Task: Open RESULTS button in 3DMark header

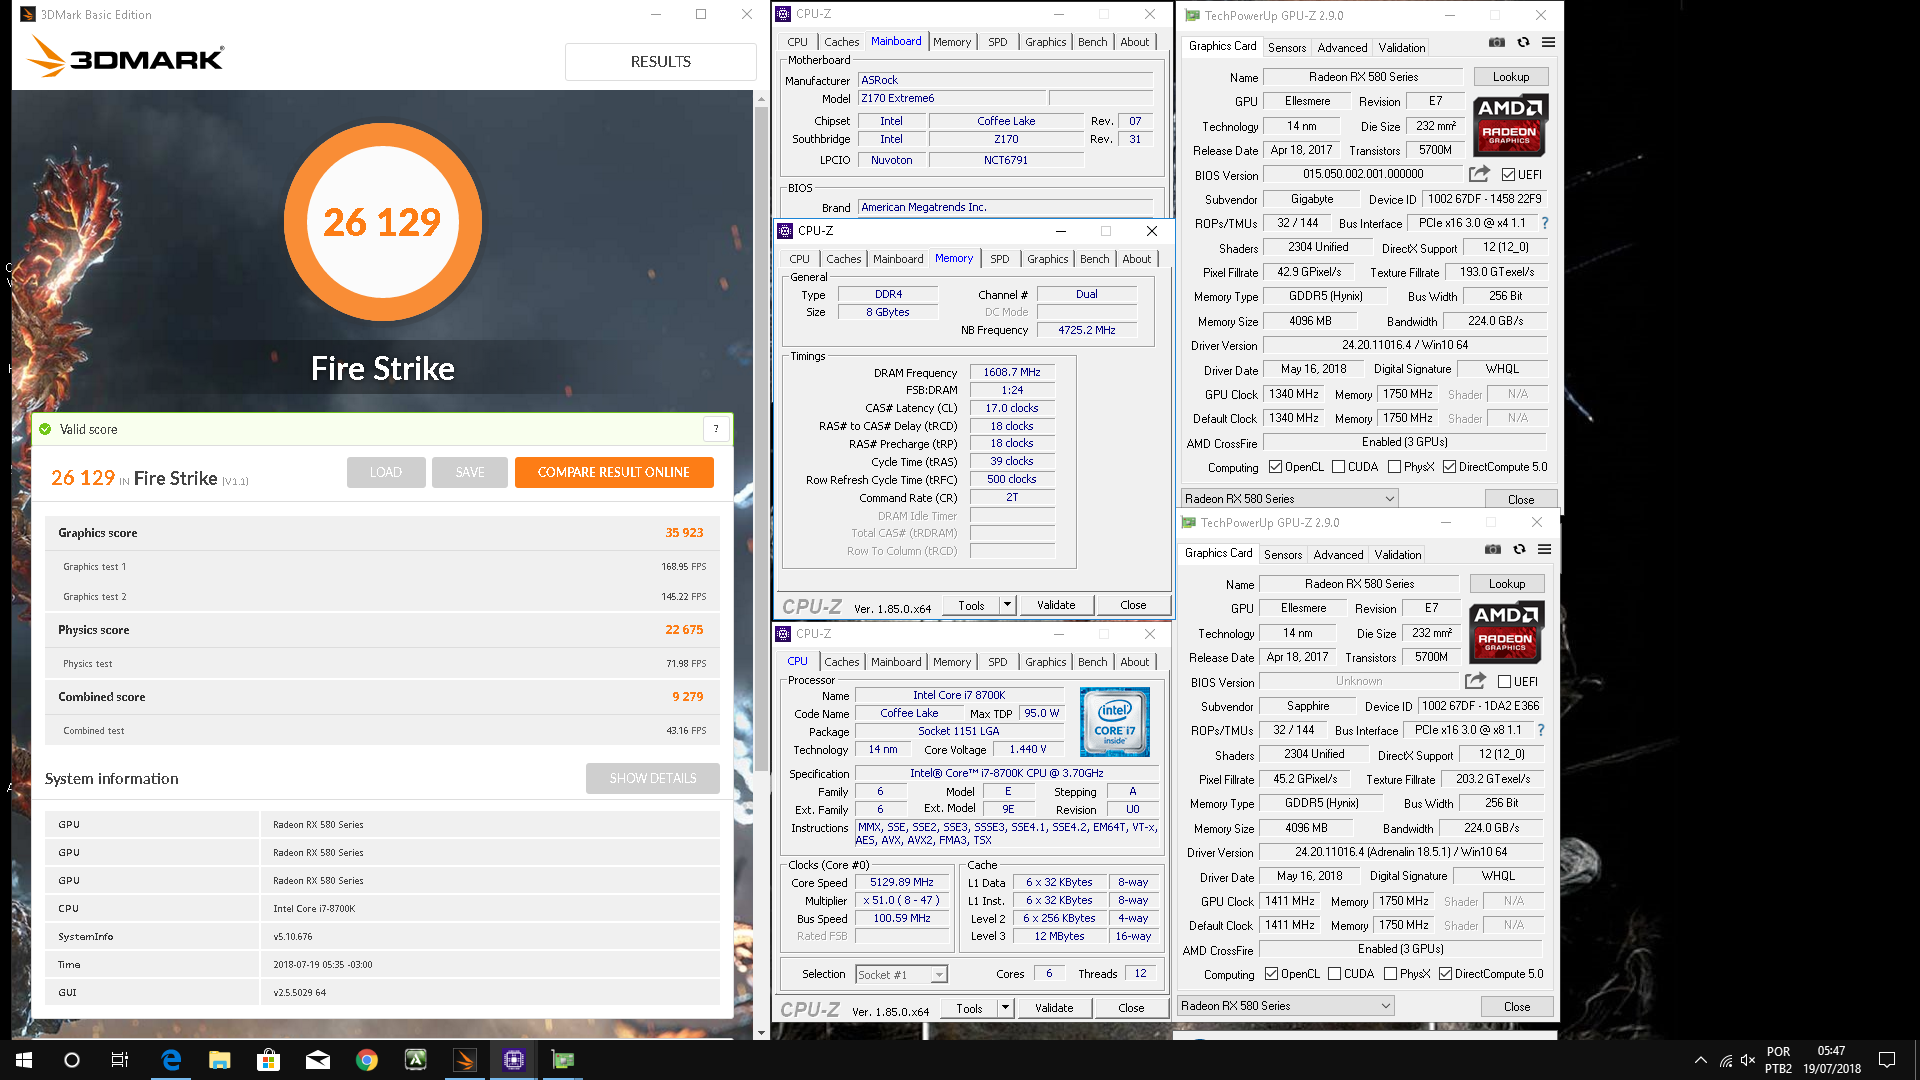Action: (660, 62)
